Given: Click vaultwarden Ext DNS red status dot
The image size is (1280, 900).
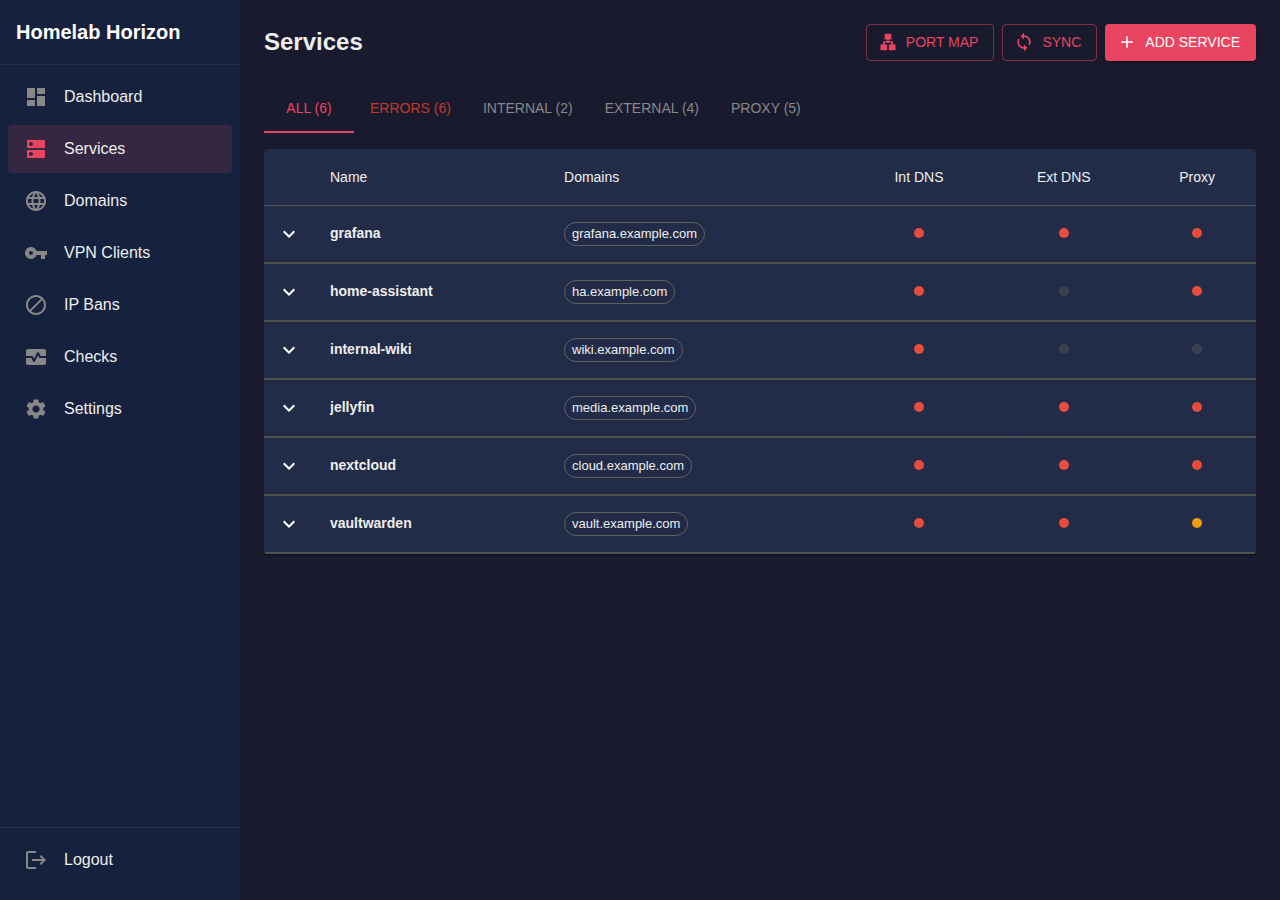Looking at the screenshot, I should [1064, 523].
